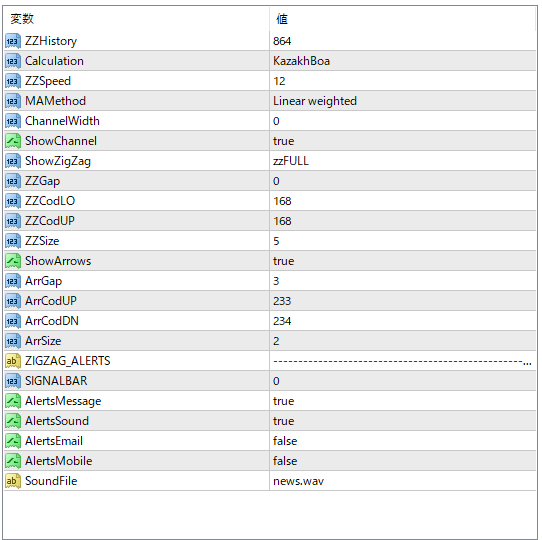The width and height of the screenshot is (542, 540).
Task: Edit the ZZCodLO value 168
Action: point(403,201)
